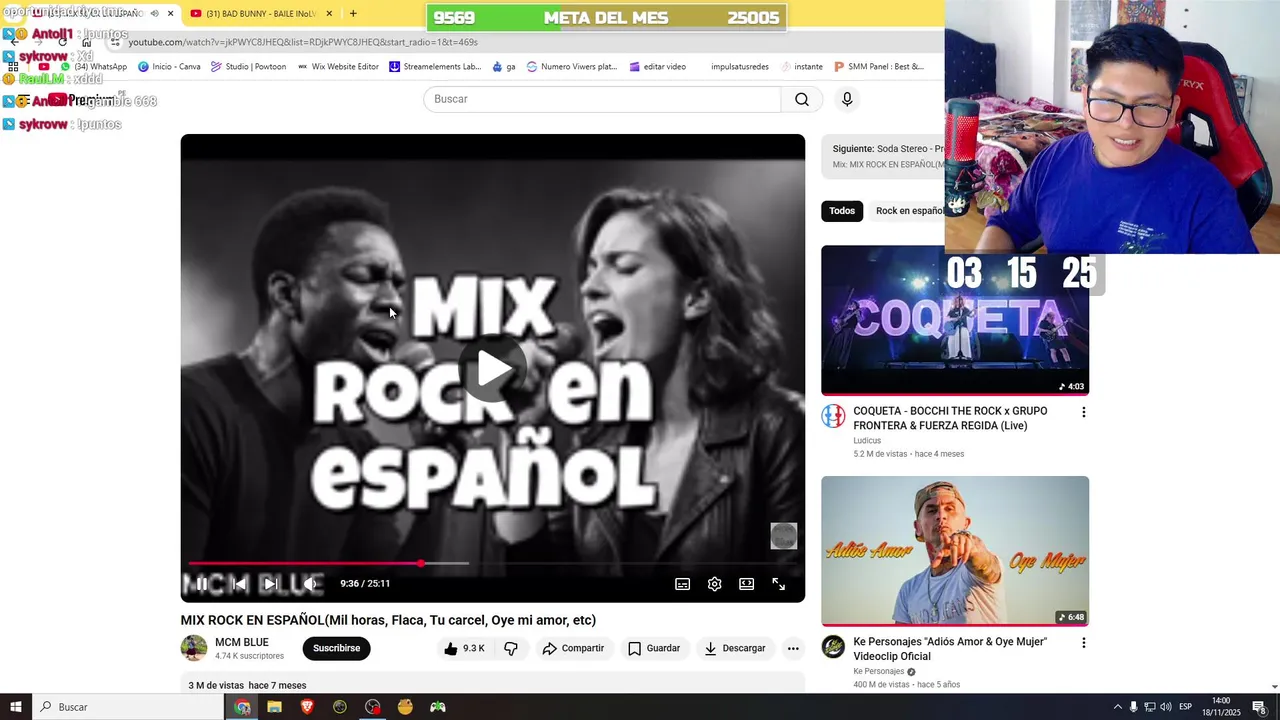Click the Compartir share button
This screenshot has height=720, width=1280.
pos(573,648)
